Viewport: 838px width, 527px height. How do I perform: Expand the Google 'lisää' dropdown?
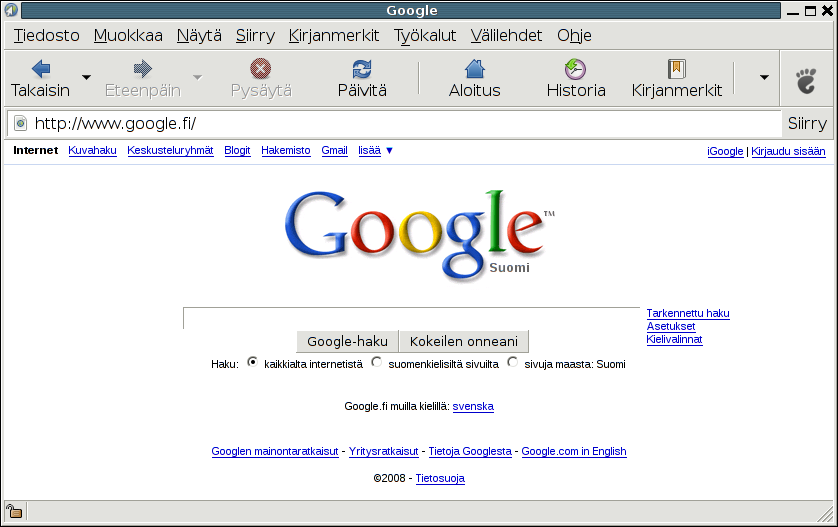[376, 151]
